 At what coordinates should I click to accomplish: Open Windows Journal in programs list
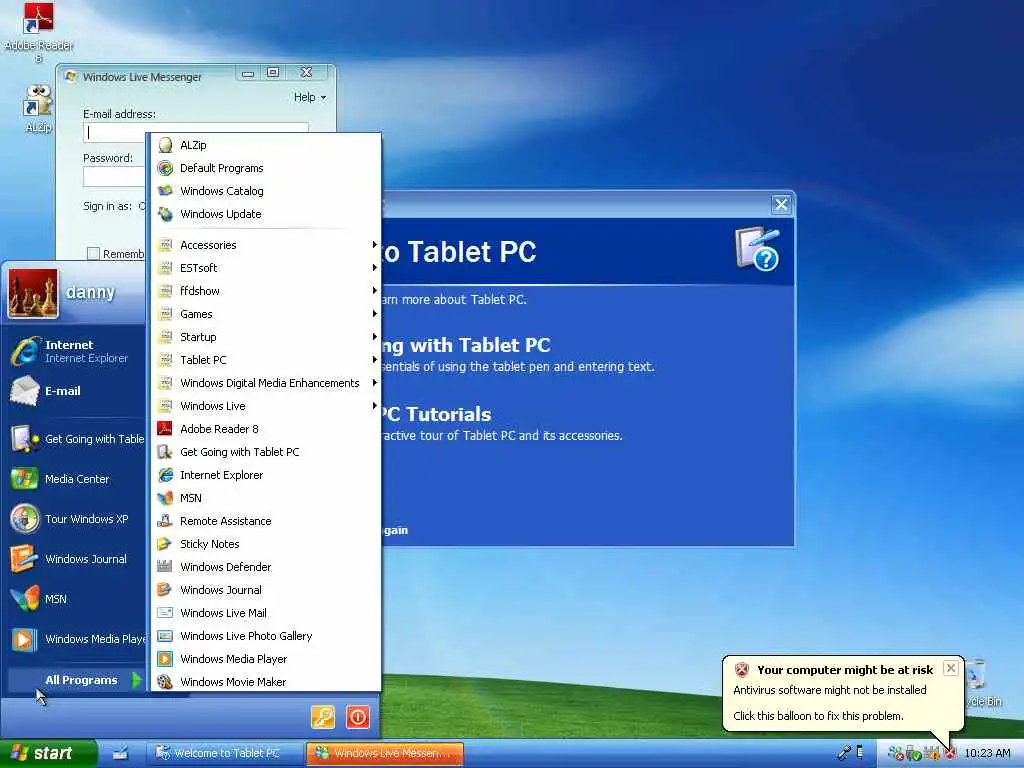tap(266, 590)
